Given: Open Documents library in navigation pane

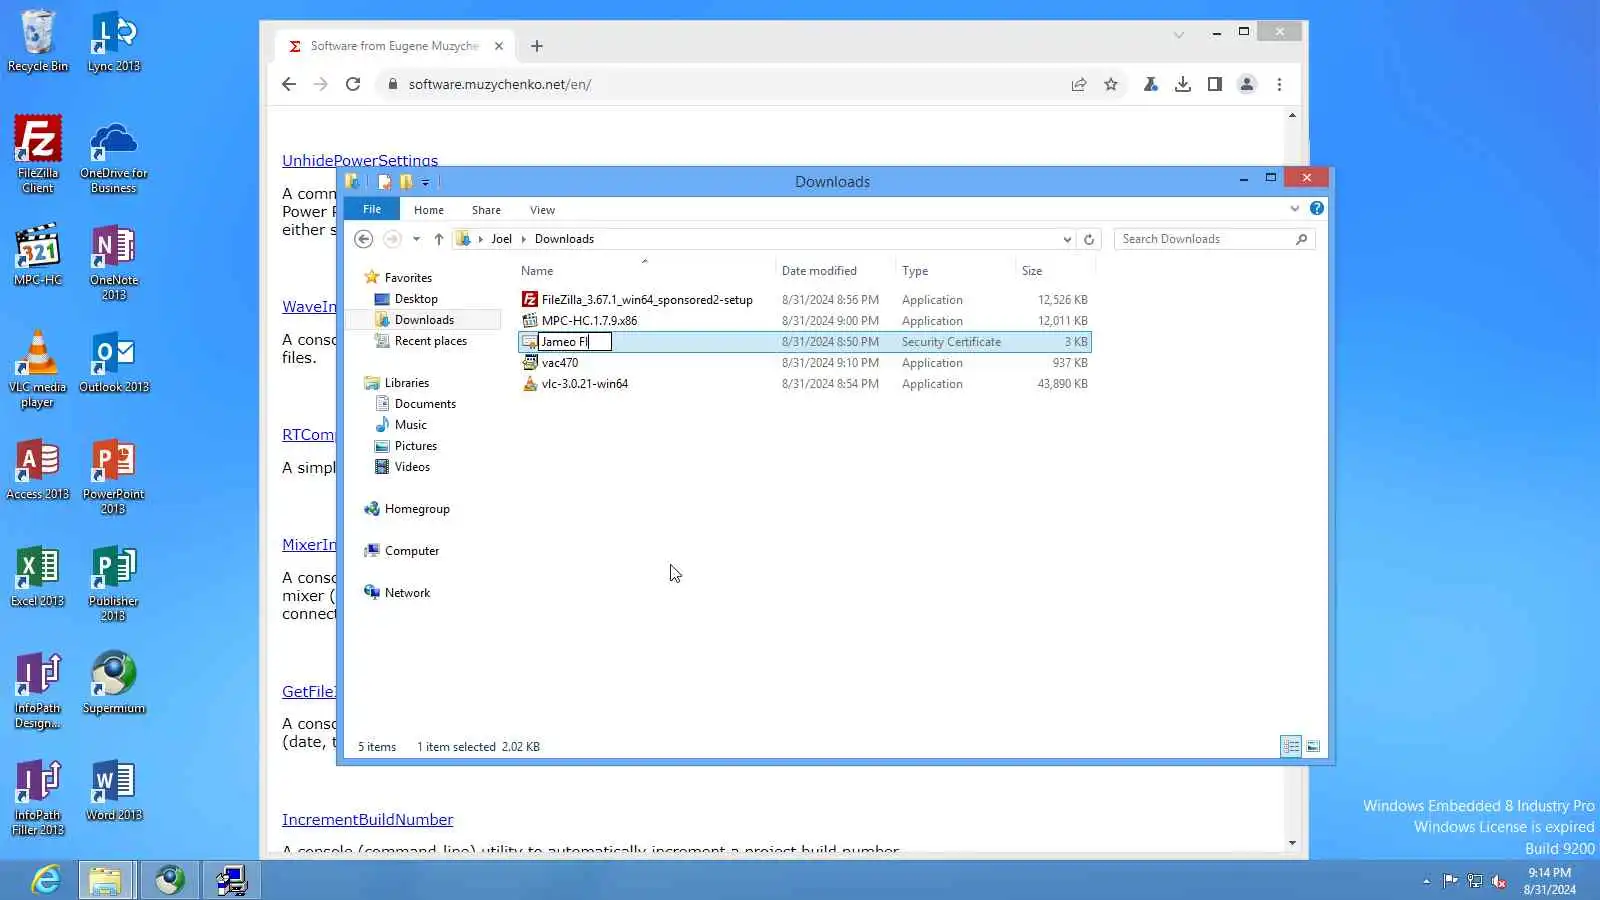Looking at the screenshot, I should pos(425,404).
